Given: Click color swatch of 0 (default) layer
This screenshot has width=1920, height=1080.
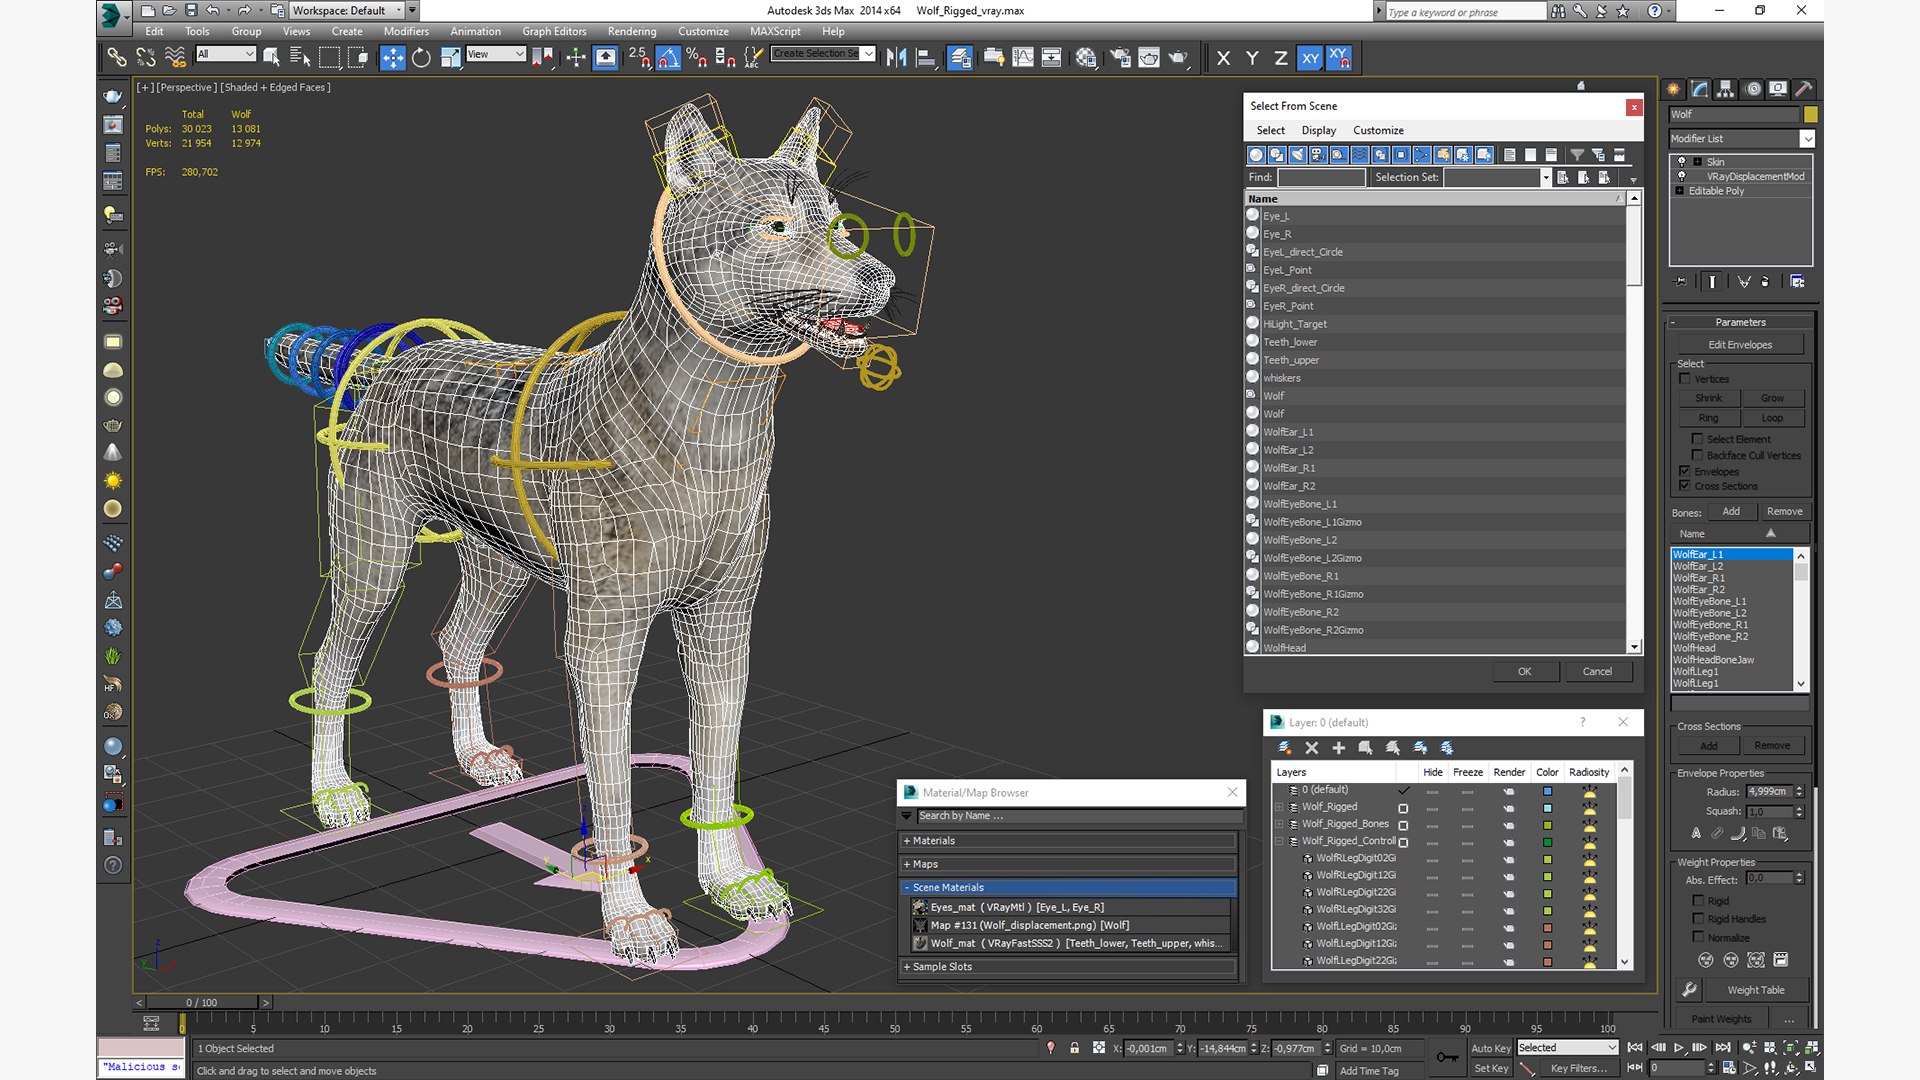Looking at the screenshot, I should pyautogui.click(x=1547, y=790).
